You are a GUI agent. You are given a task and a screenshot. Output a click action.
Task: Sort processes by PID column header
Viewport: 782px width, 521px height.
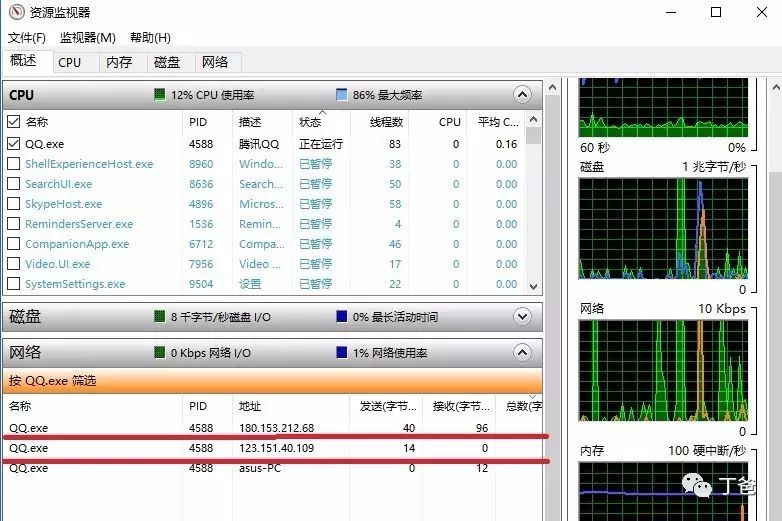[198, 122]
